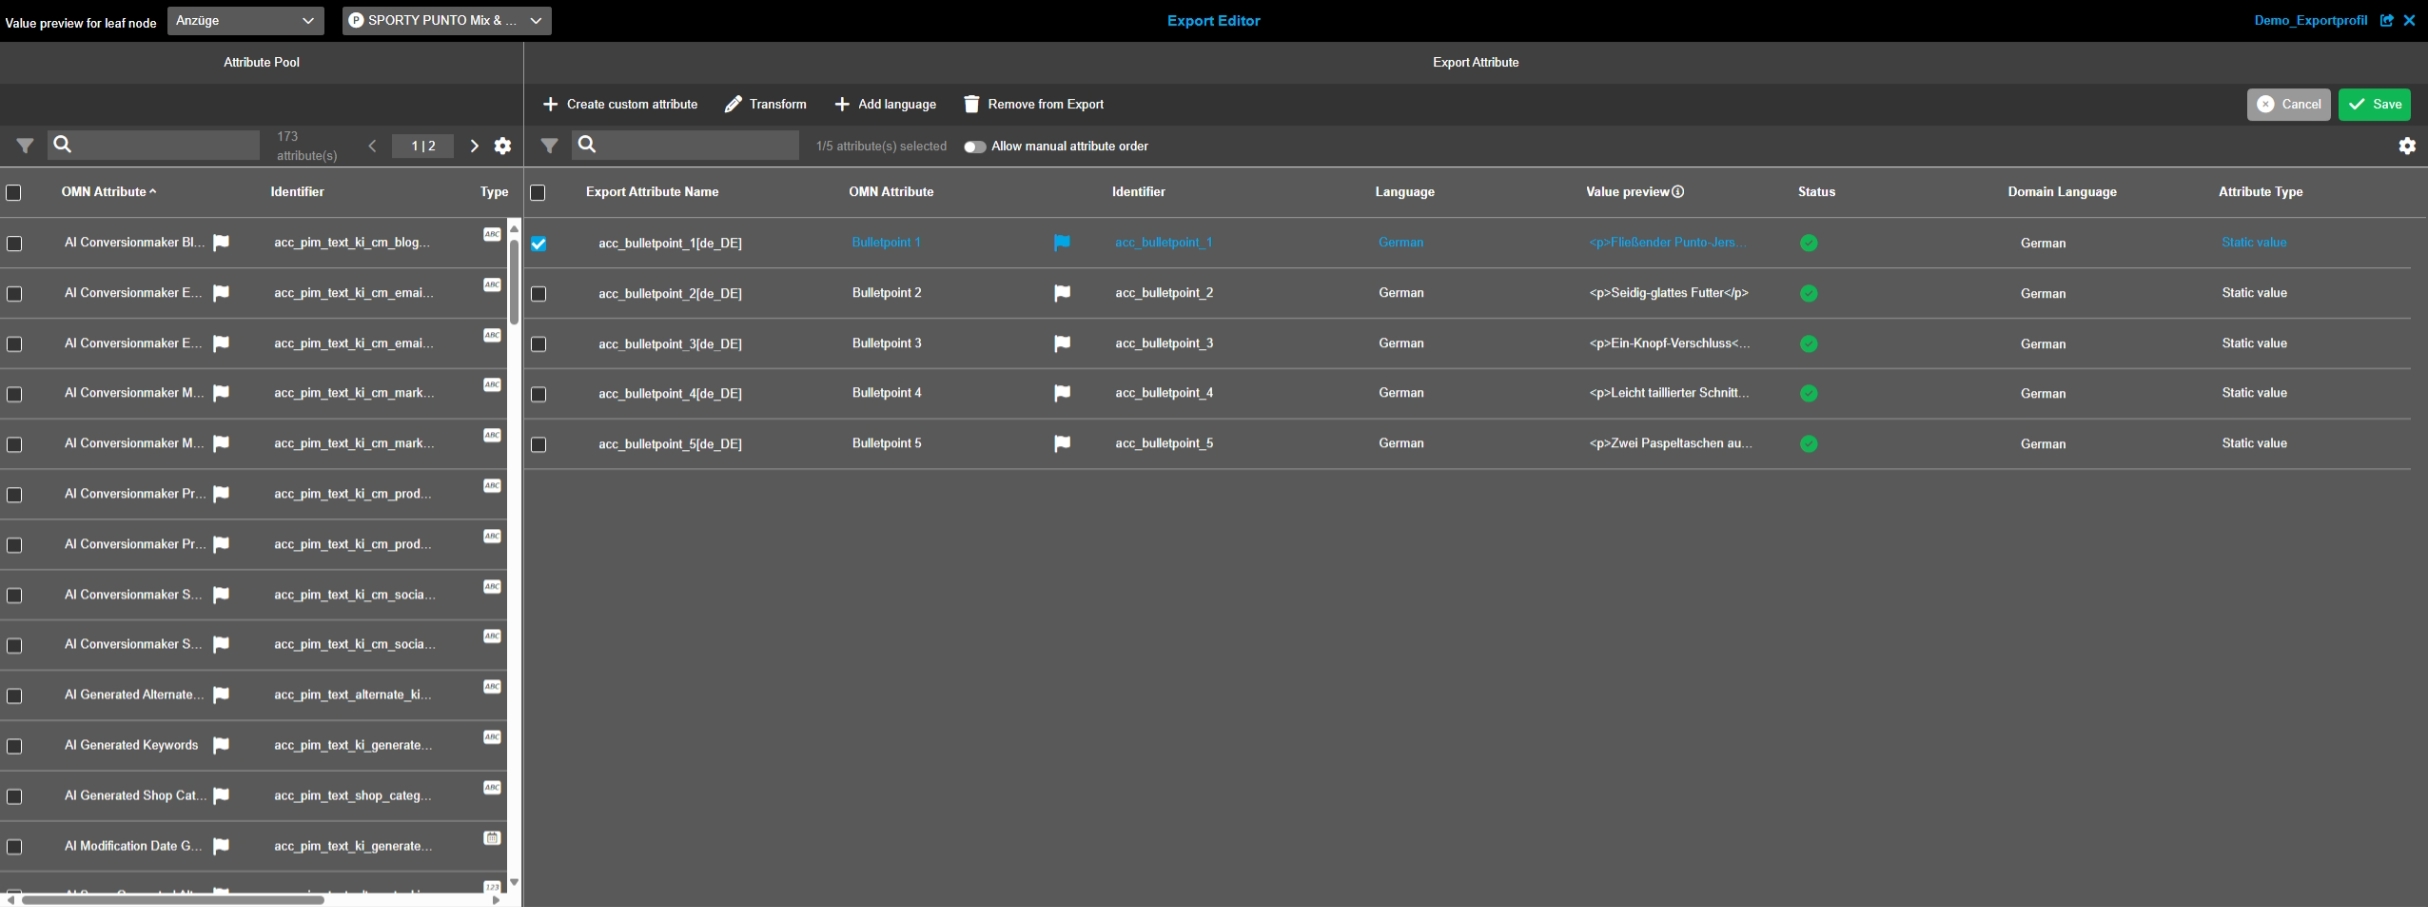Uncheck the acc_bulletpoint_1[de_DE] checkbox

tap(539, 244)
